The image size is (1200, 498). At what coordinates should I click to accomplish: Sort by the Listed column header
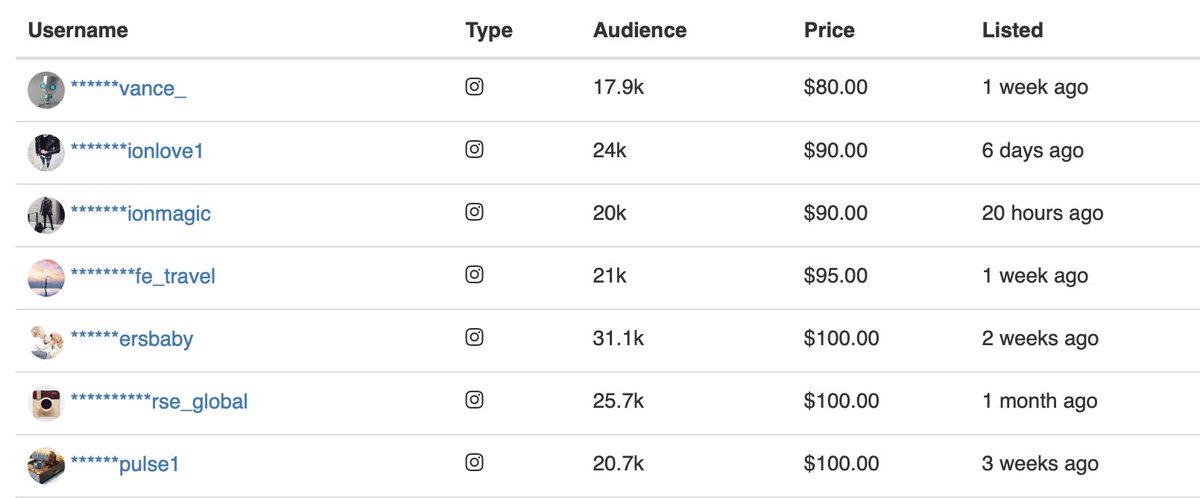click(x=1012, y=30)
